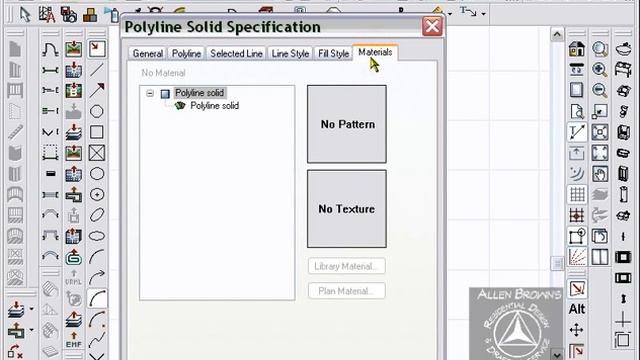The height and width of the screenshot is (360, 640).
Task: Toggle the object snaps square-with-circle icon
Action: pyautogui.click(x=577, y=236)
